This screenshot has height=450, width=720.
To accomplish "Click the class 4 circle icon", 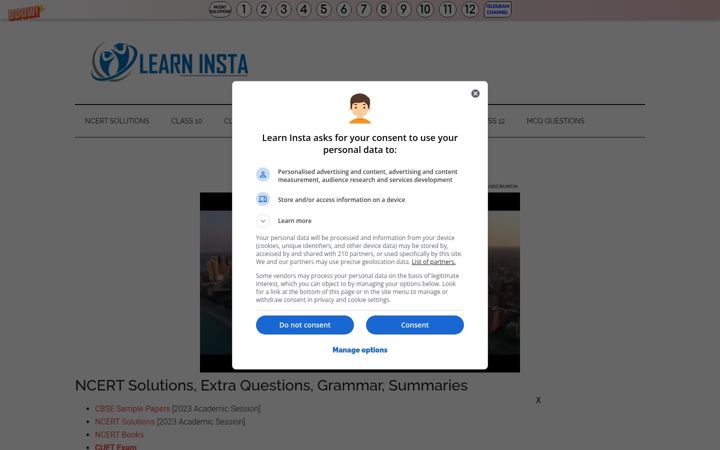I will [304, 9].
